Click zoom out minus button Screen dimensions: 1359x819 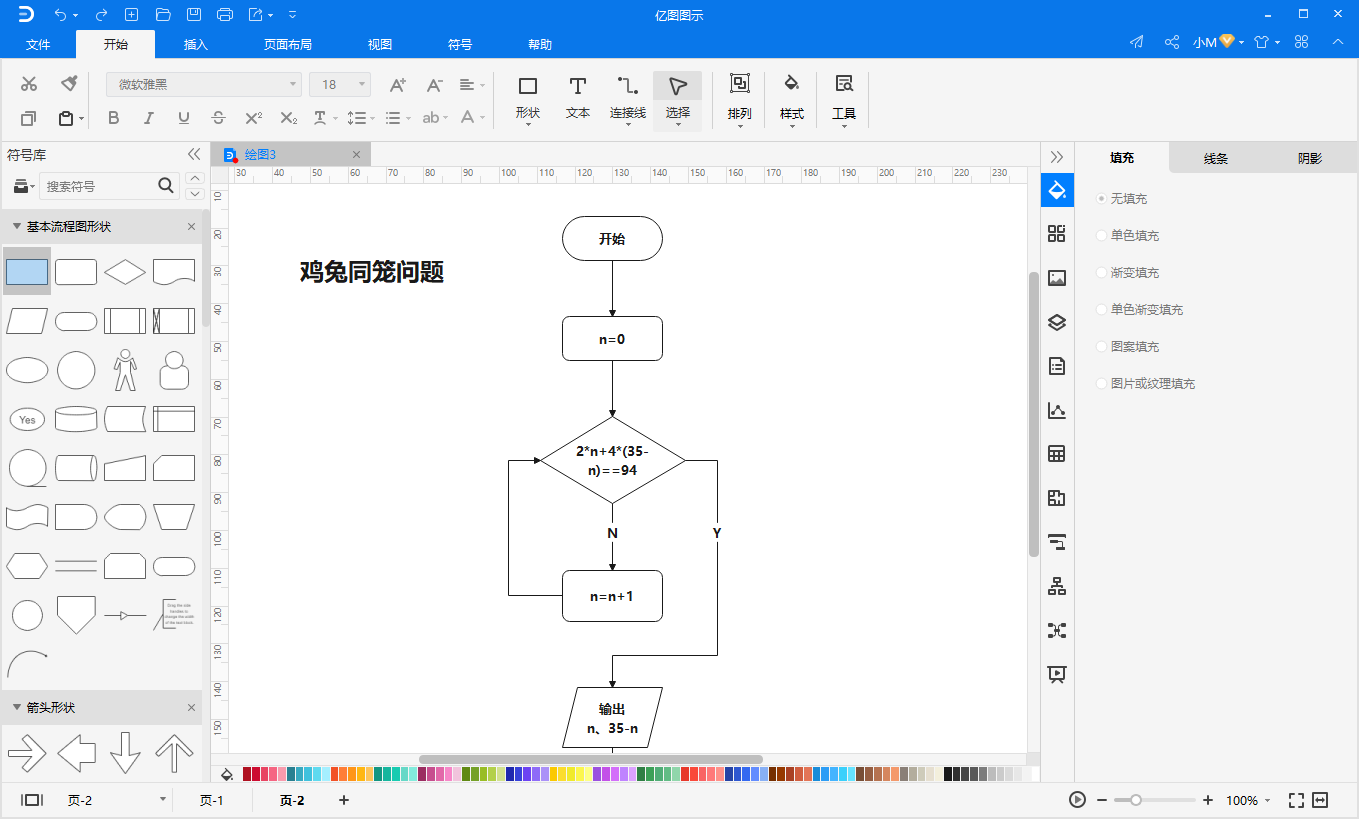[1102, 800]
